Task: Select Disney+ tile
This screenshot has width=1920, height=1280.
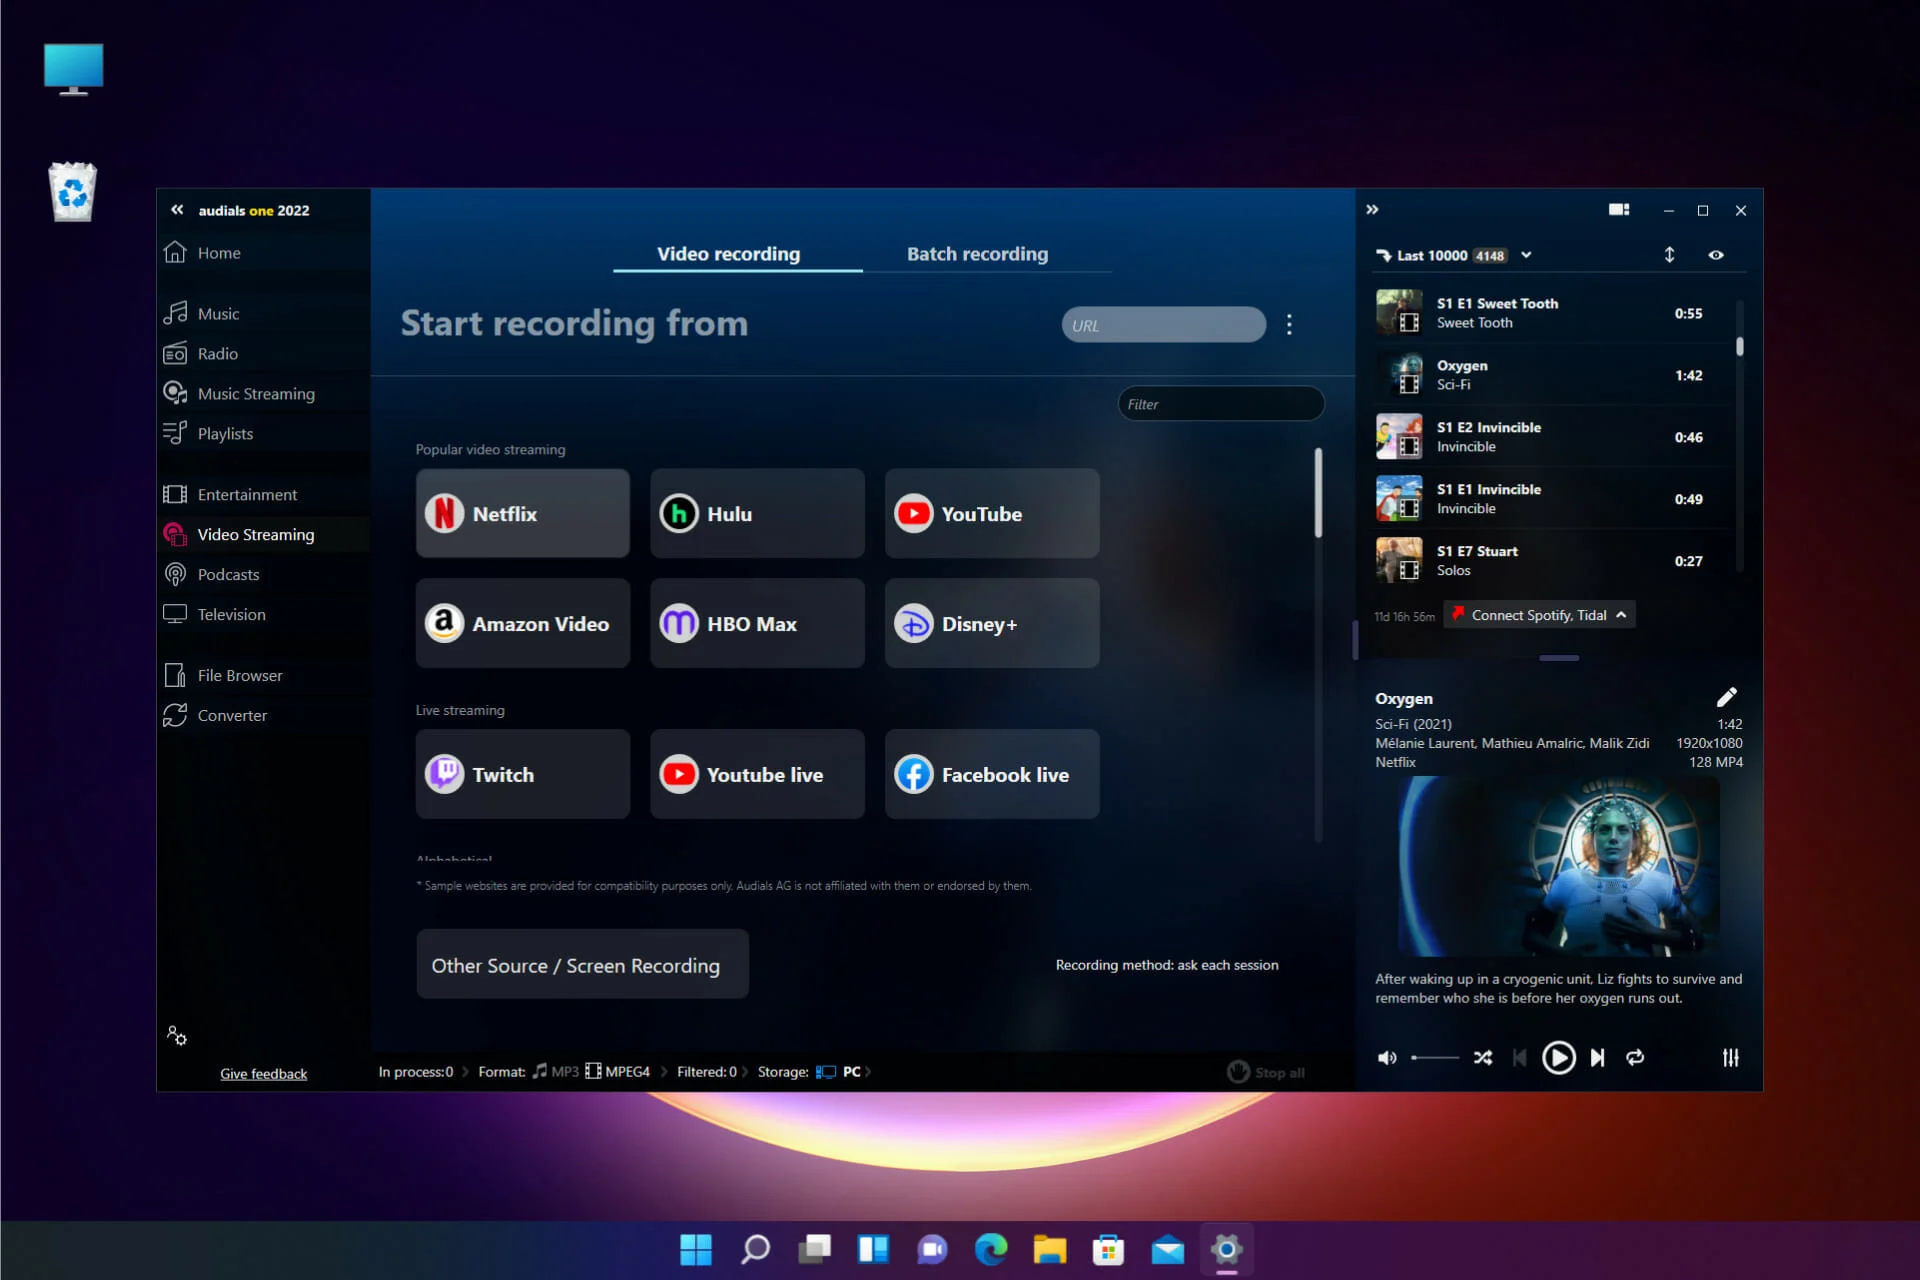Action: (x=992, y=623)
